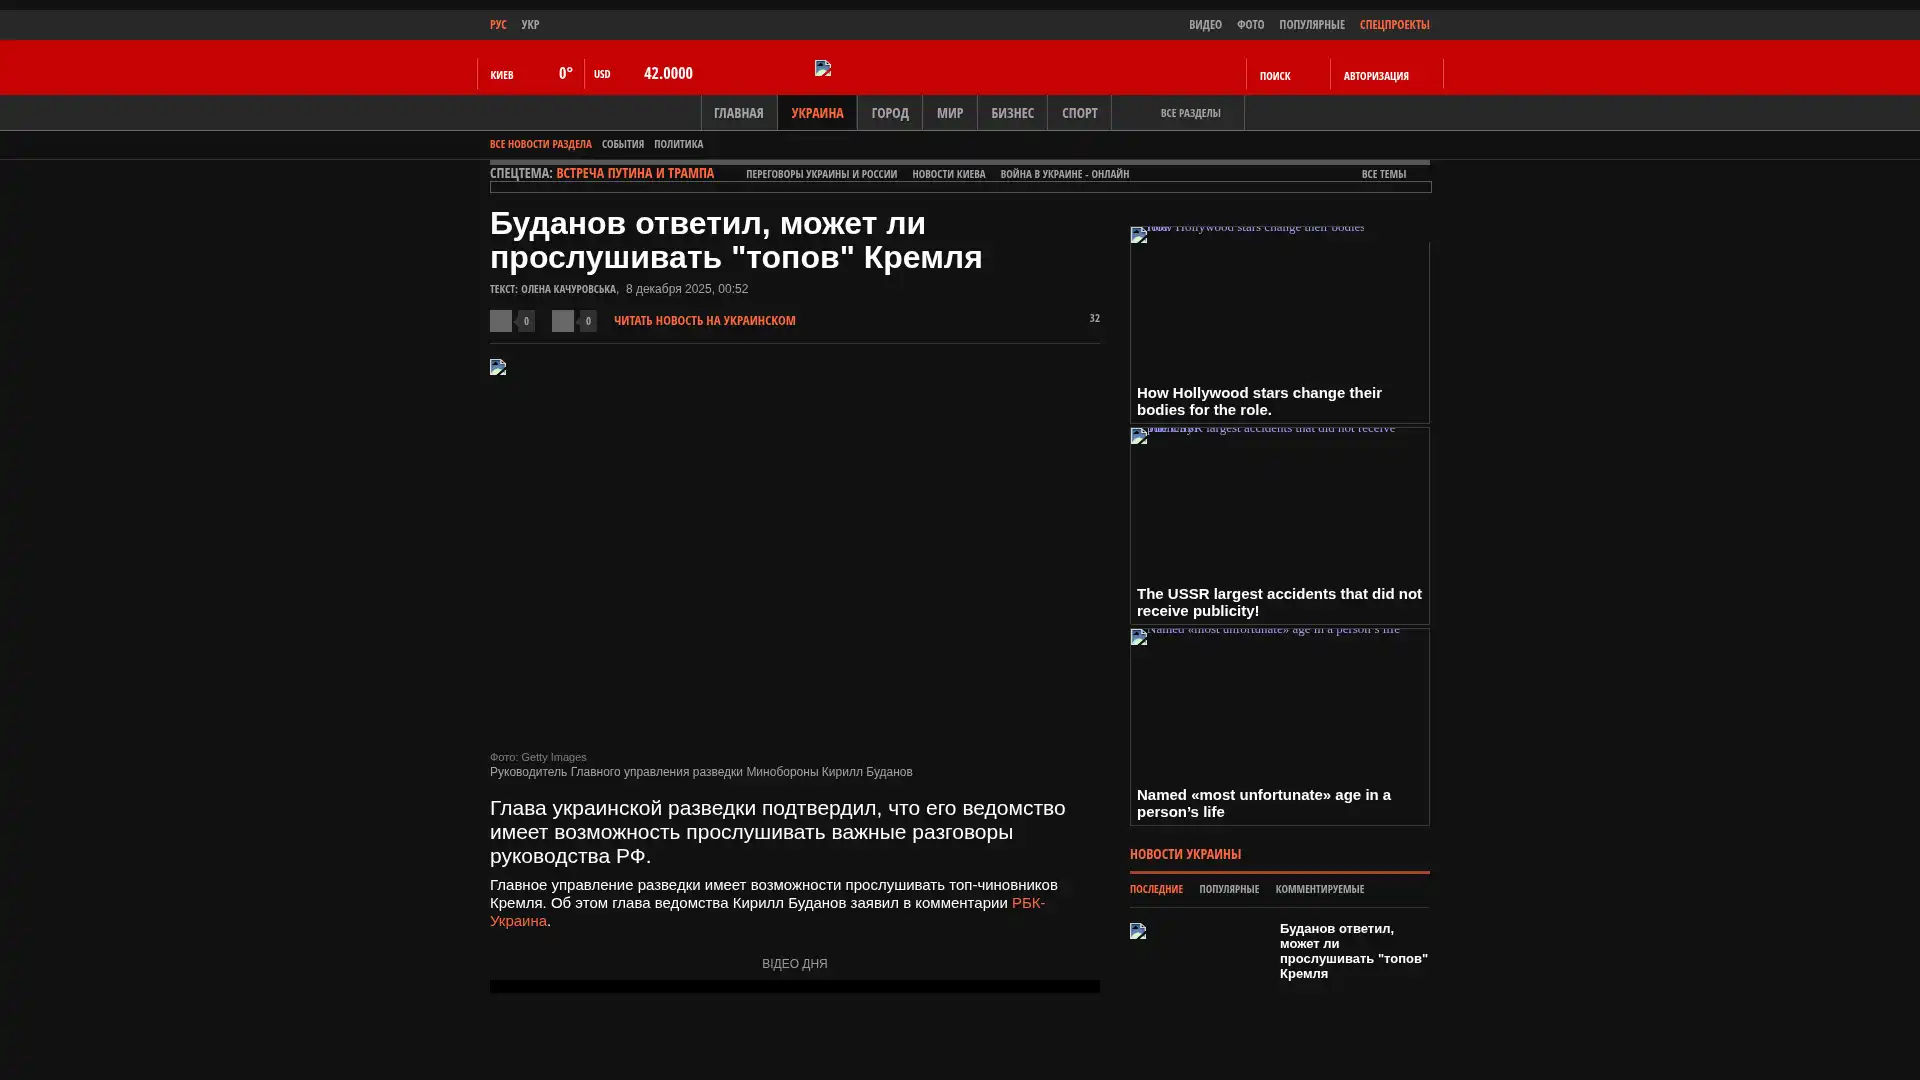Click the АВТОРИЗАЦИЯ login button
This screenshot has height=1080, width=1920.
[1375, 76]
